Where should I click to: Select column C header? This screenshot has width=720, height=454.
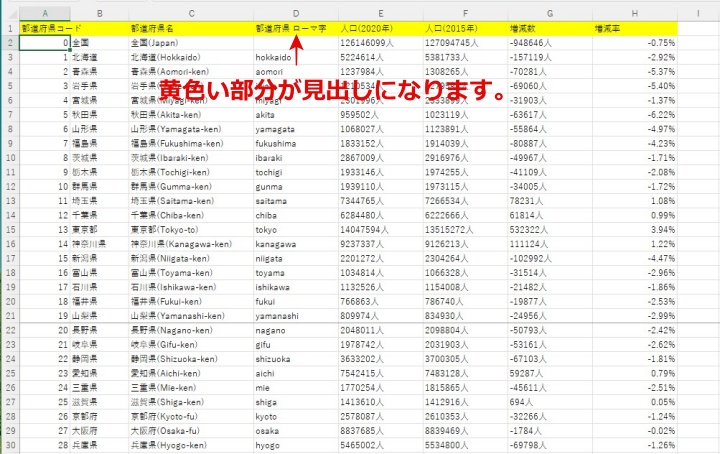(191, 13)
